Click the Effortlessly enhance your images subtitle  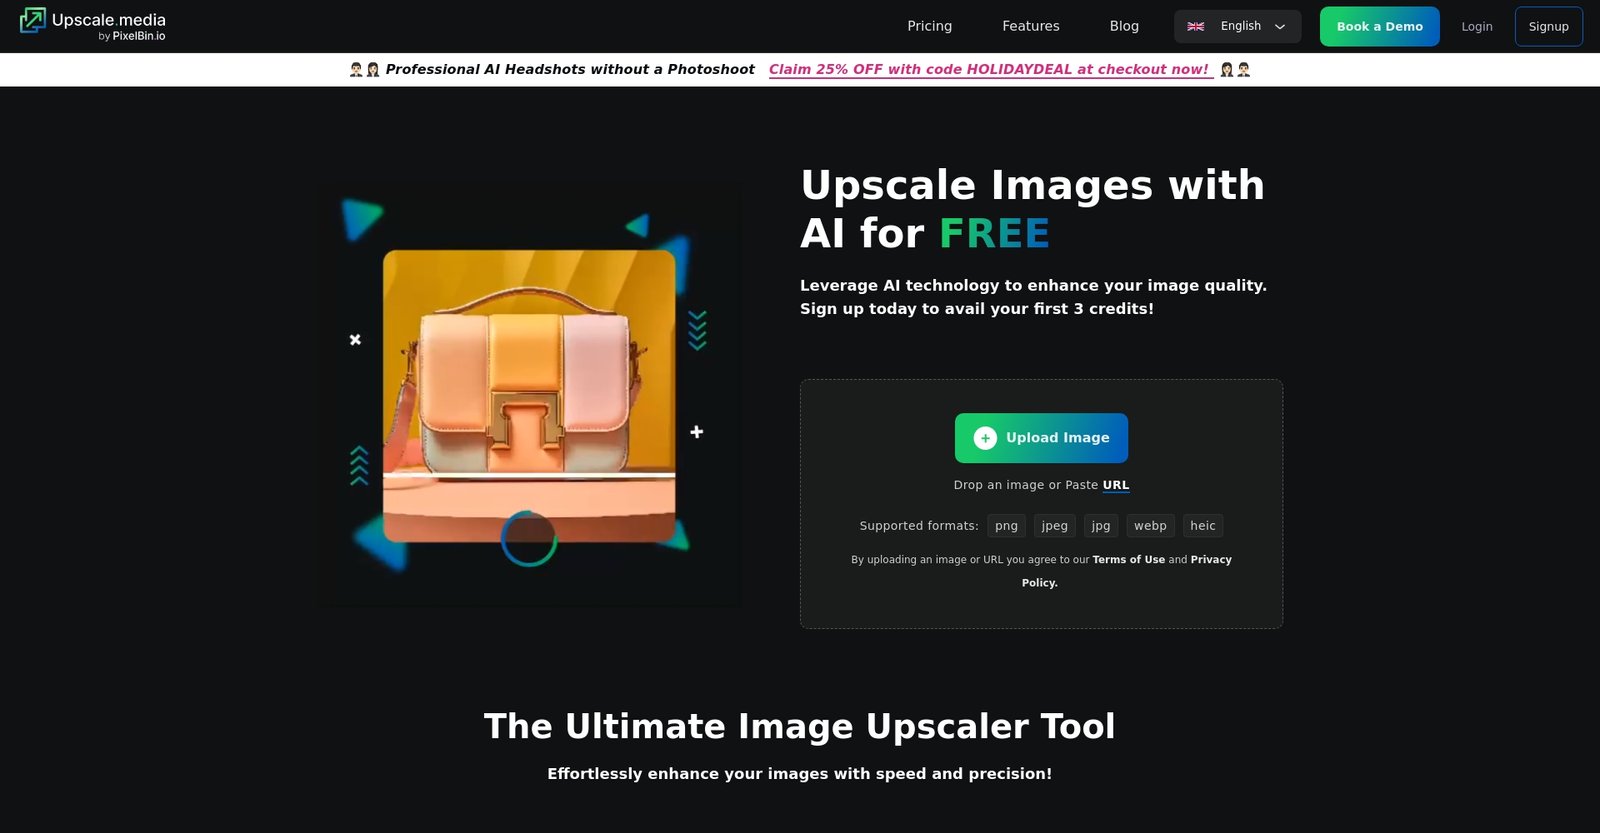799,774
